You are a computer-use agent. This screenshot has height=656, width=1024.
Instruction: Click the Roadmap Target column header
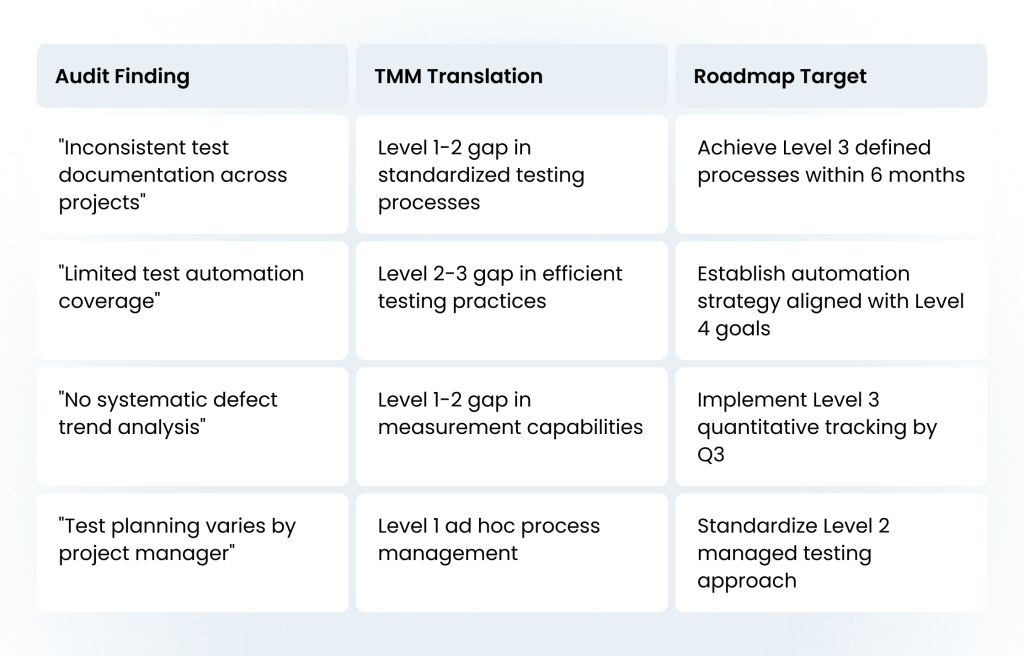pos(831,76)
